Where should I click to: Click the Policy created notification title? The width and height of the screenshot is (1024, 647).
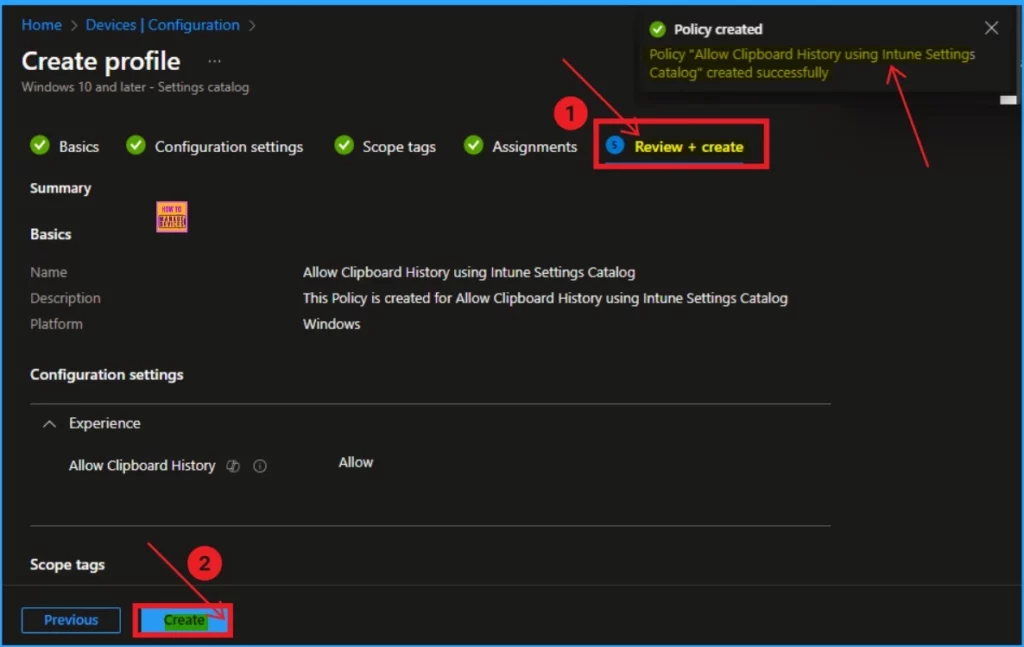(x=718, y=29)
